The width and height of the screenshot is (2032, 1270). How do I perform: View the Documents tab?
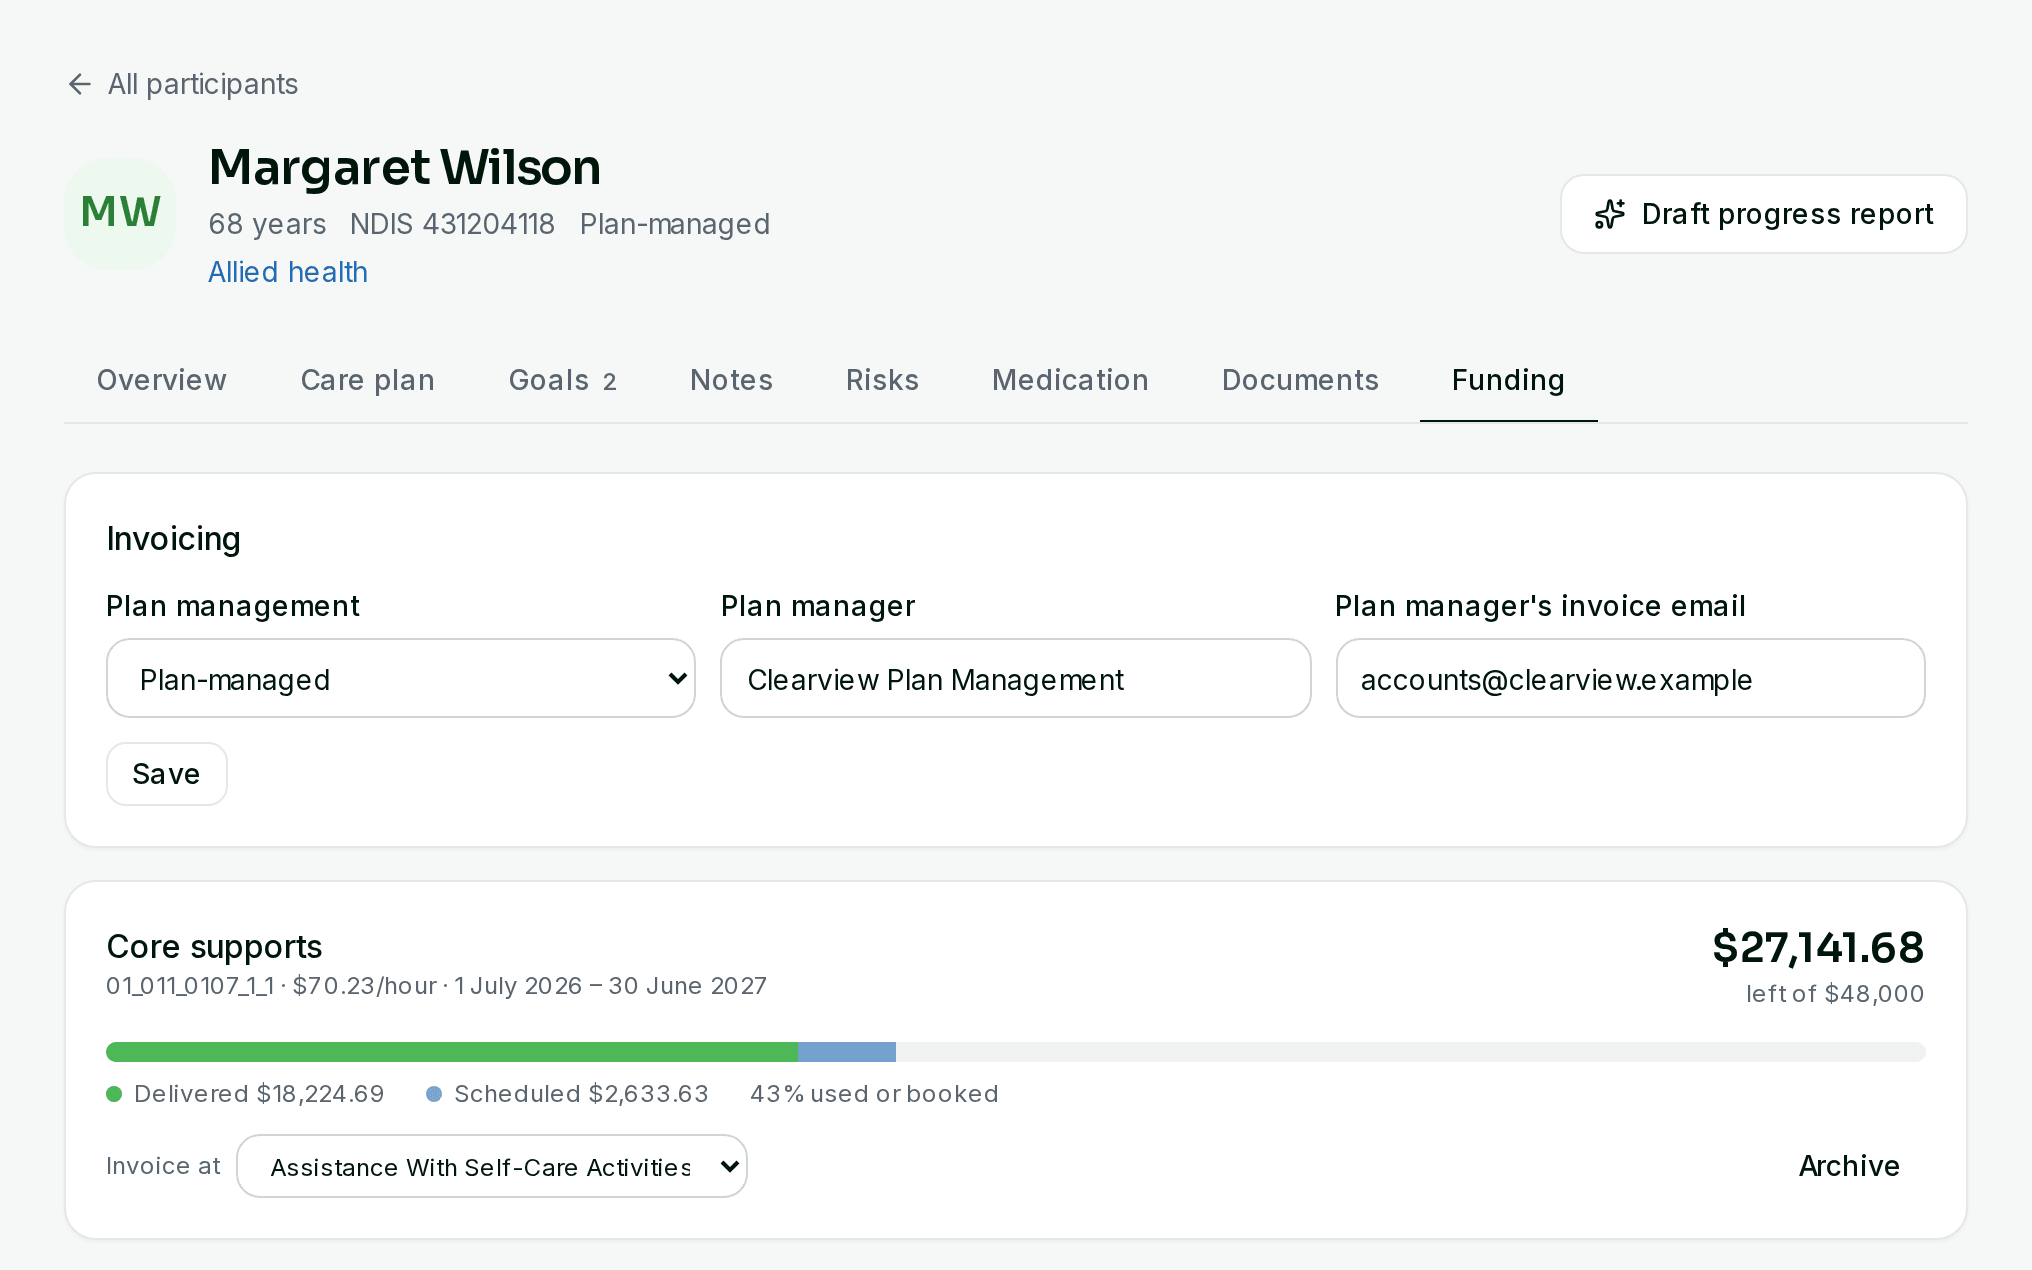[1300, 380]
